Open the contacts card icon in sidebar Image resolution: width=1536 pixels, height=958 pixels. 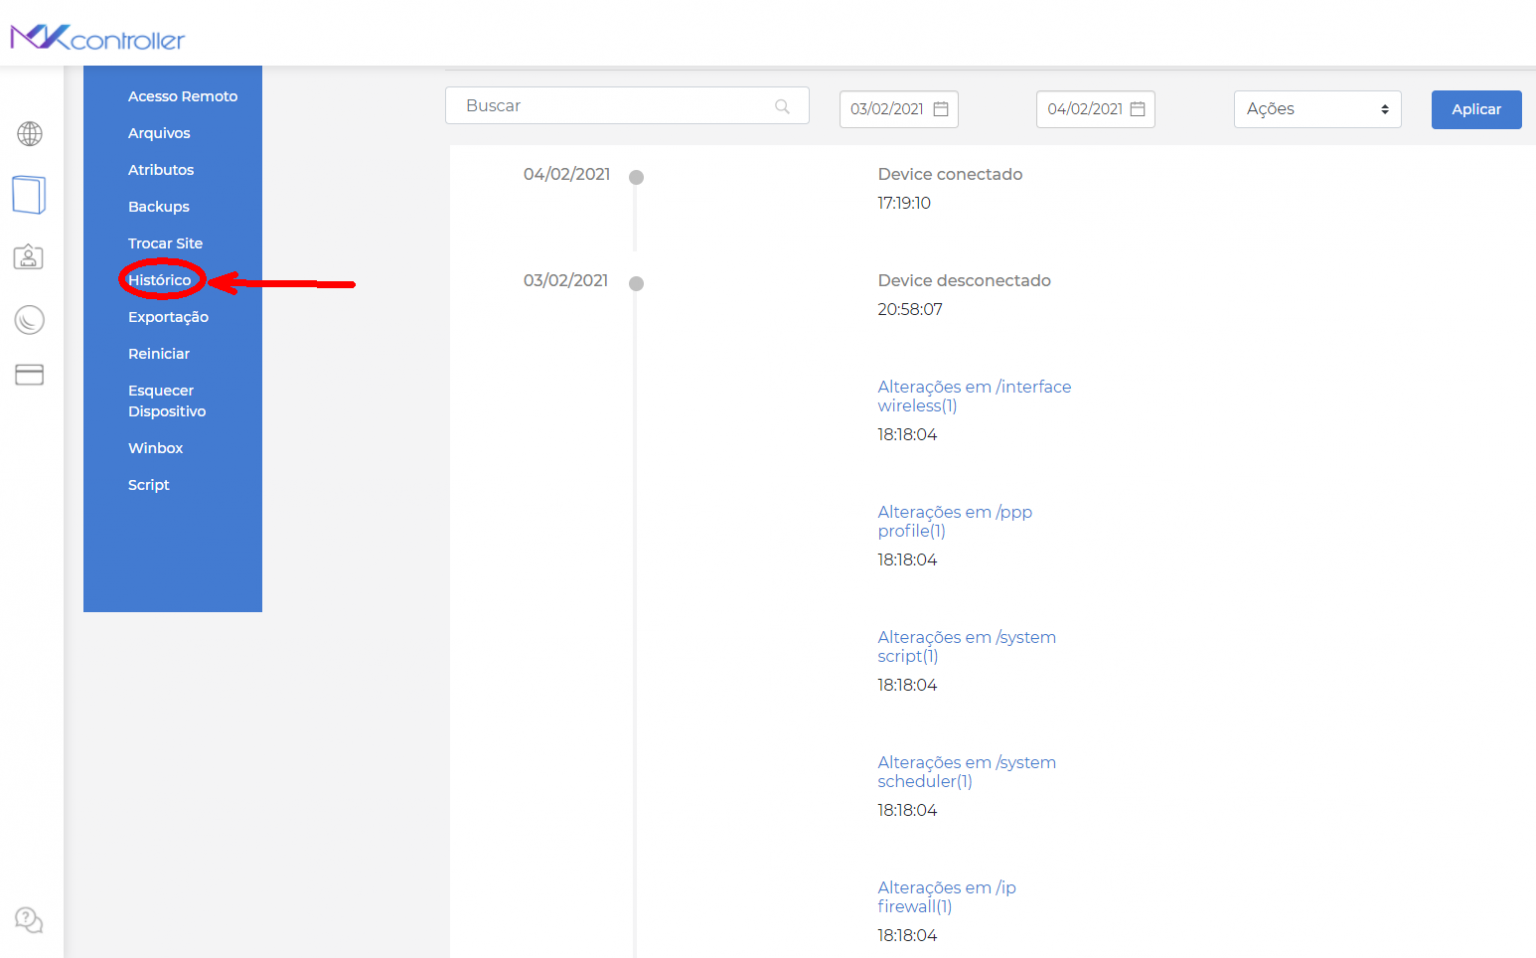point(29,257)
